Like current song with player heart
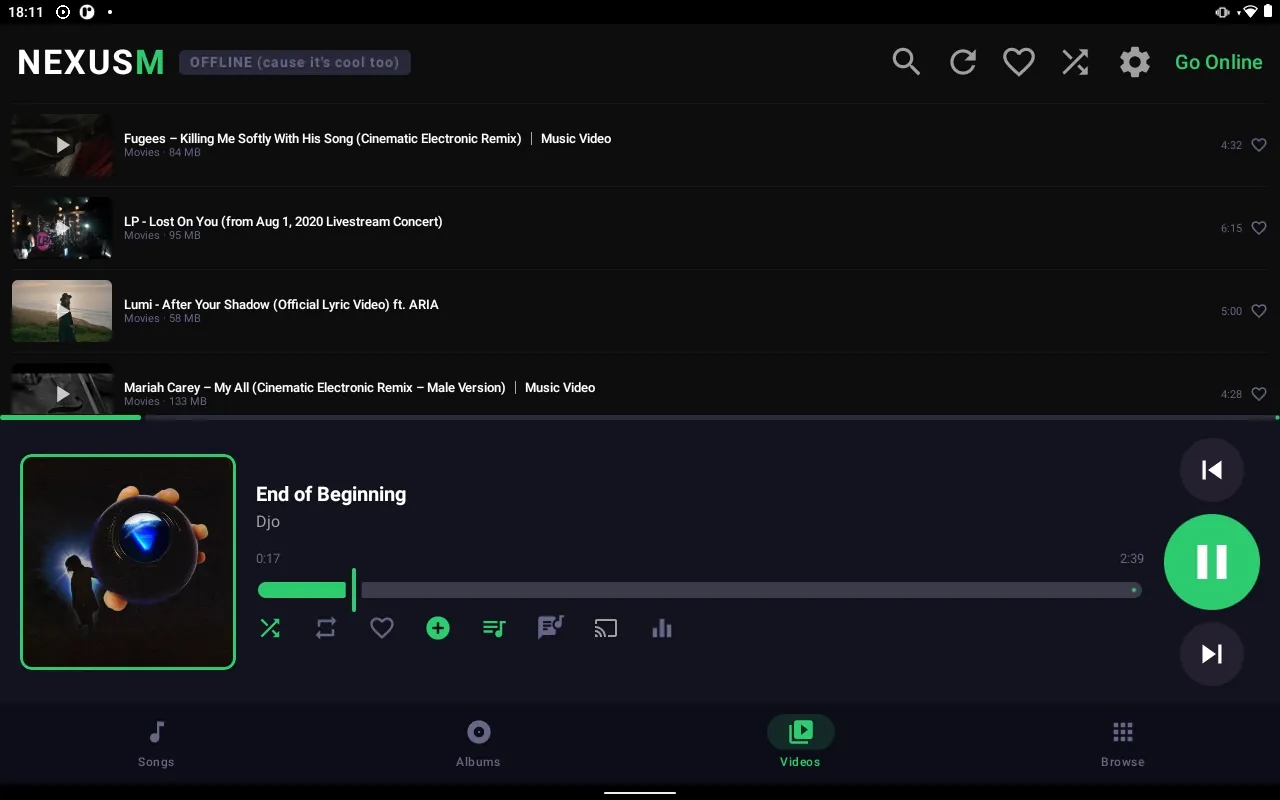The image size is (1280, 800). point(382,628)
